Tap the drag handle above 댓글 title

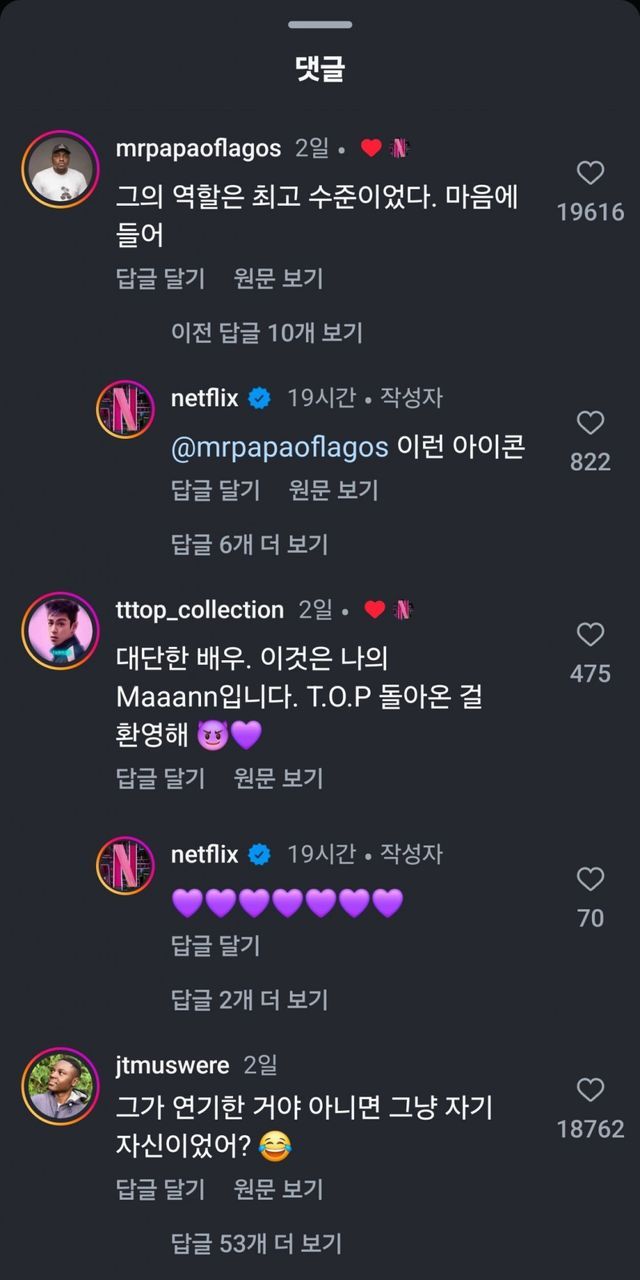[320, 24]
